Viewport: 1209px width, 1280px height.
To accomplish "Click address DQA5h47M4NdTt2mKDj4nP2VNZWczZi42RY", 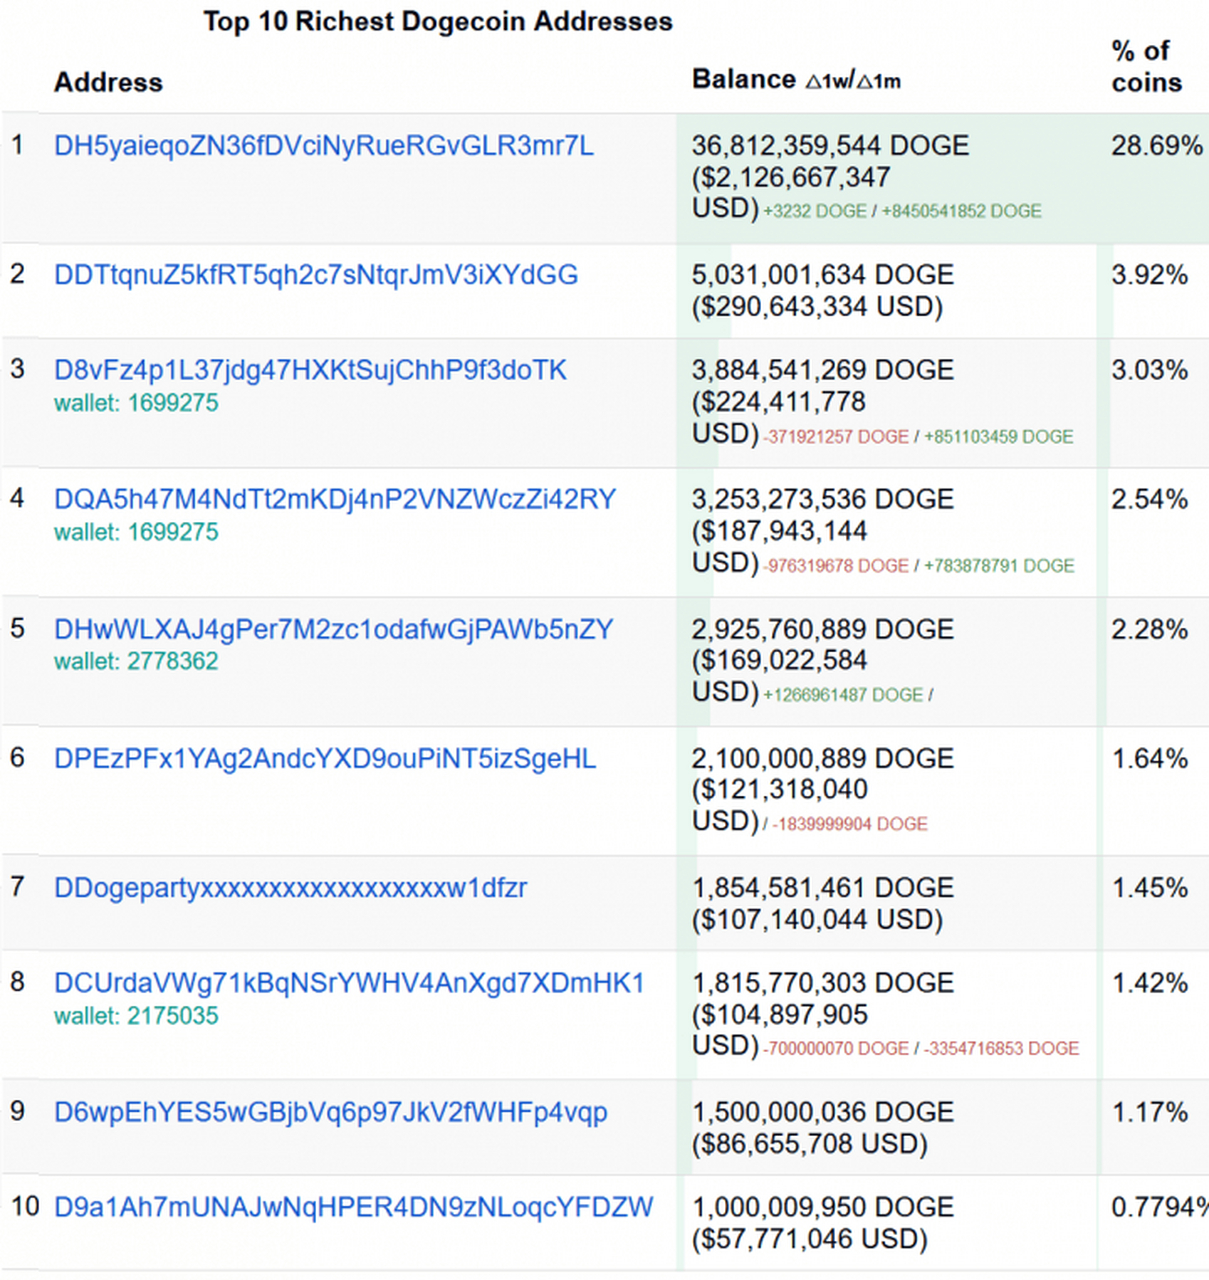I will point(335,499).
